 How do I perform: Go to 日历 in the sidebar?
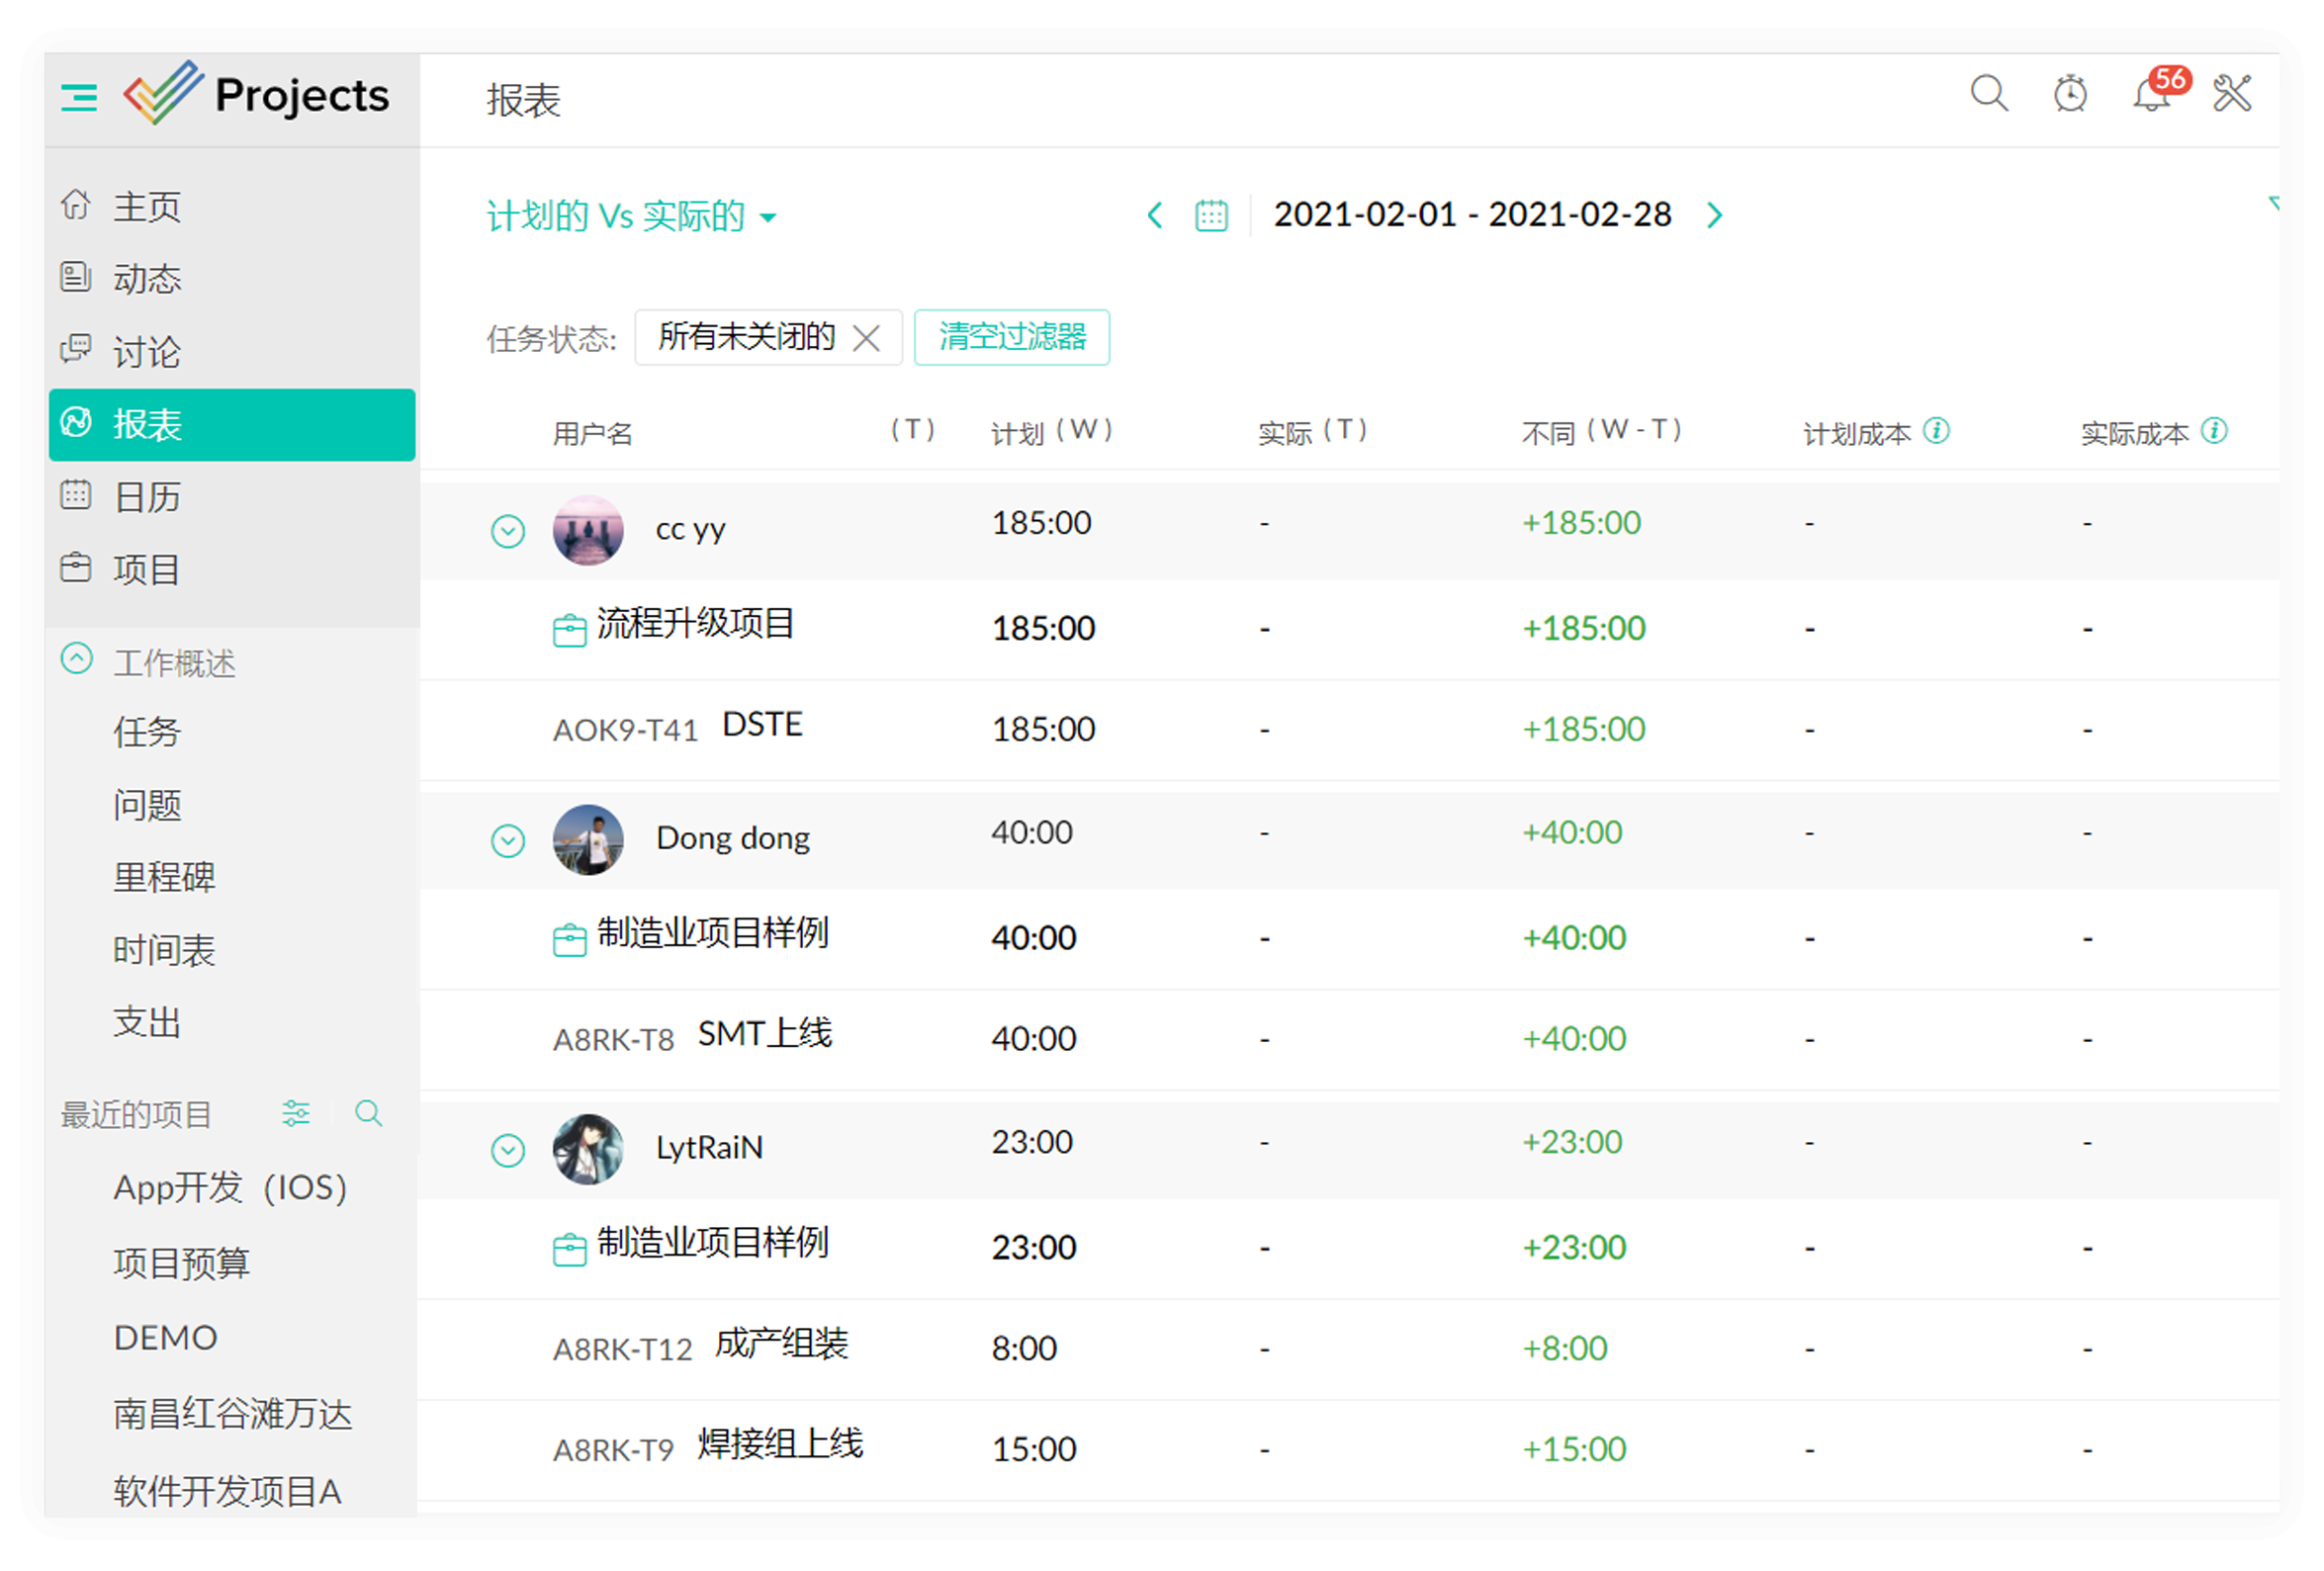pos(146,496)
